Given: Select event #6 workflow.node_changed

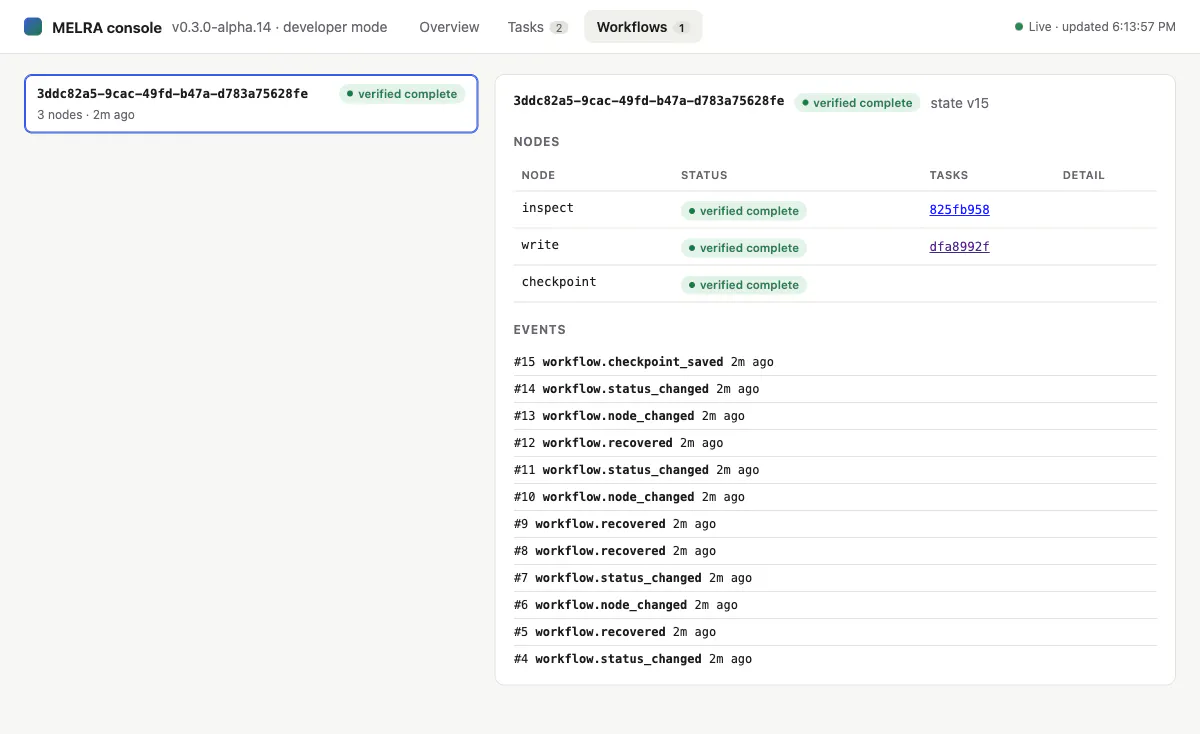Looking at the screenshot, I should pos(835,605).
